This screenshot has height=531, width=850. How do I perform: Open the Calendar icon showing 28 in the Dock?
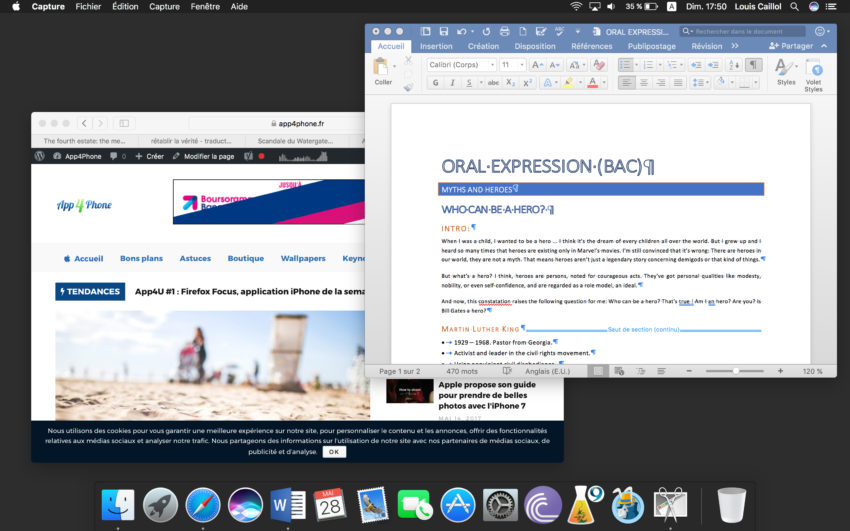coord(330,505)
